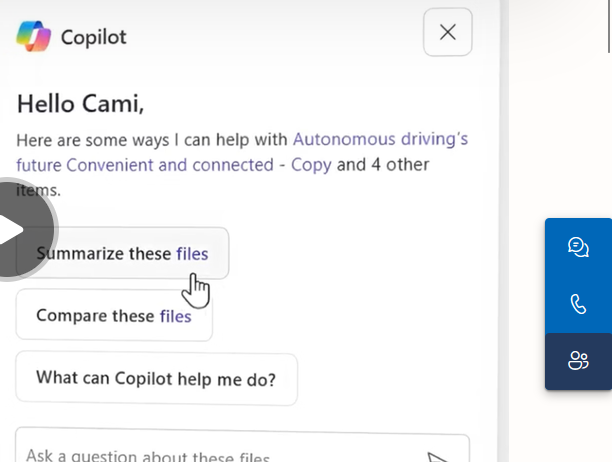This screenshot has width=612, height=462.
Task: Click the phone call icon
Action: click(x=578, y=304)
